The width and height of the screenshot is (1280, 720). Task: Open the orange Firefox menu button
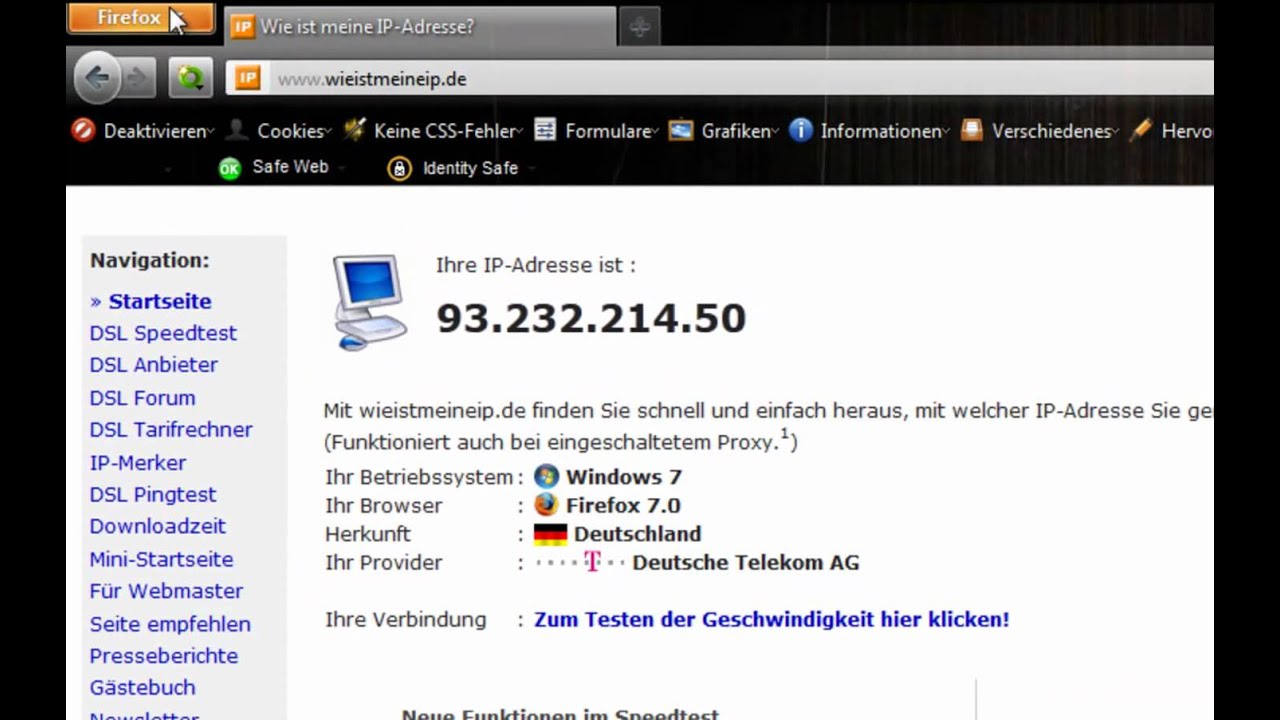140,18
